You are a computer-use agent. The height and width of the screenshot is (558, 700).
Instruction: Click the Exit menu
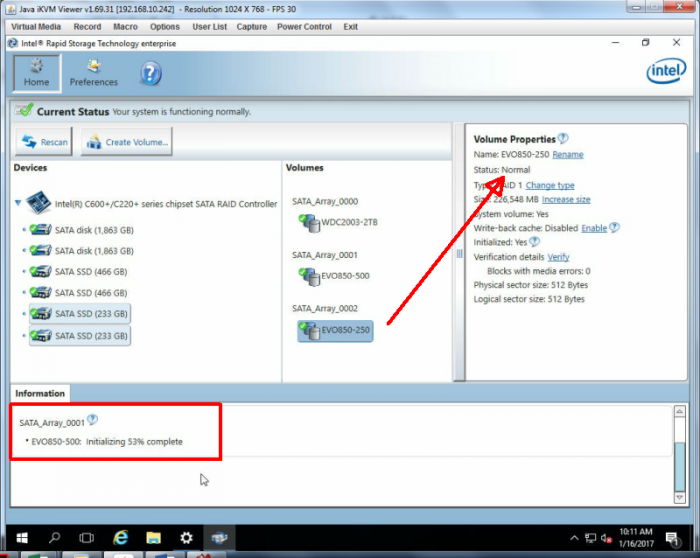click(350, 27)
